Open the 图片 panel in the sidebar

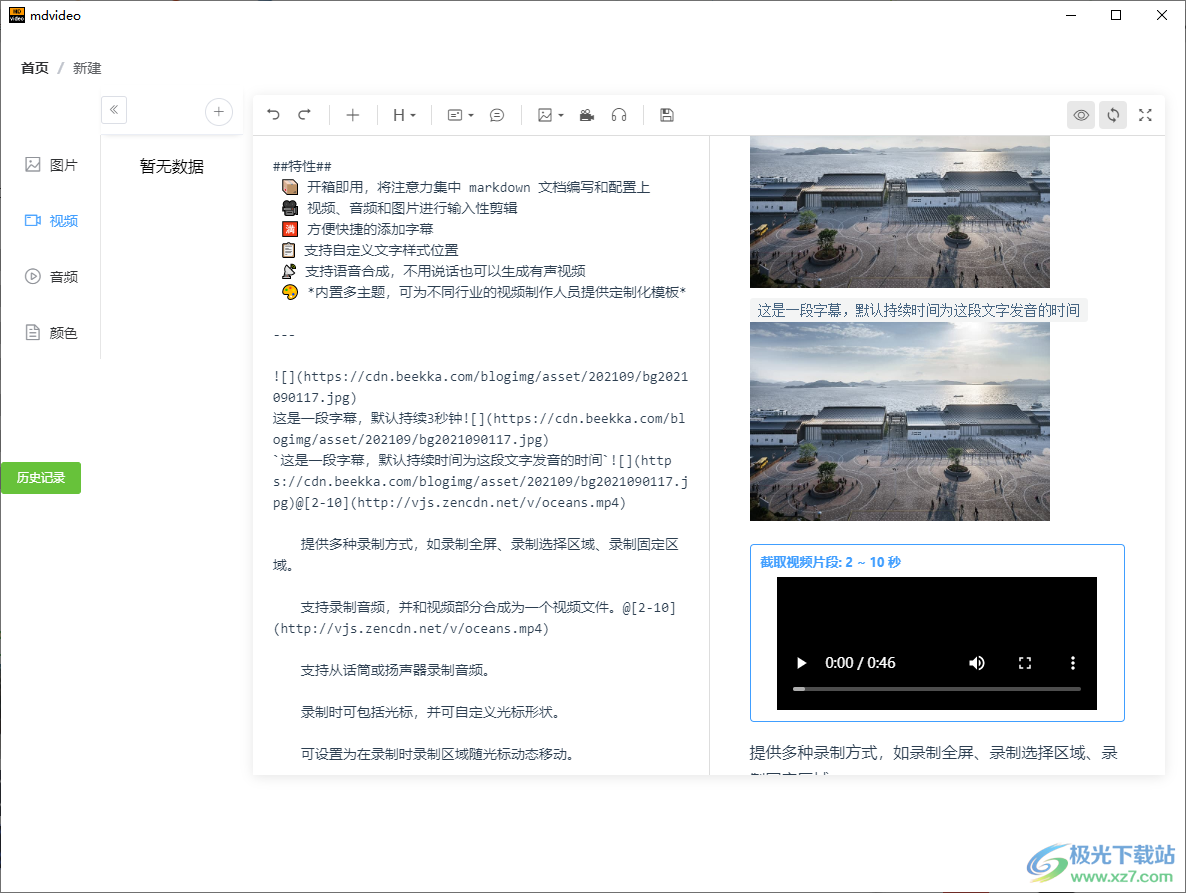pyautogui.click(x=51, y=164)
